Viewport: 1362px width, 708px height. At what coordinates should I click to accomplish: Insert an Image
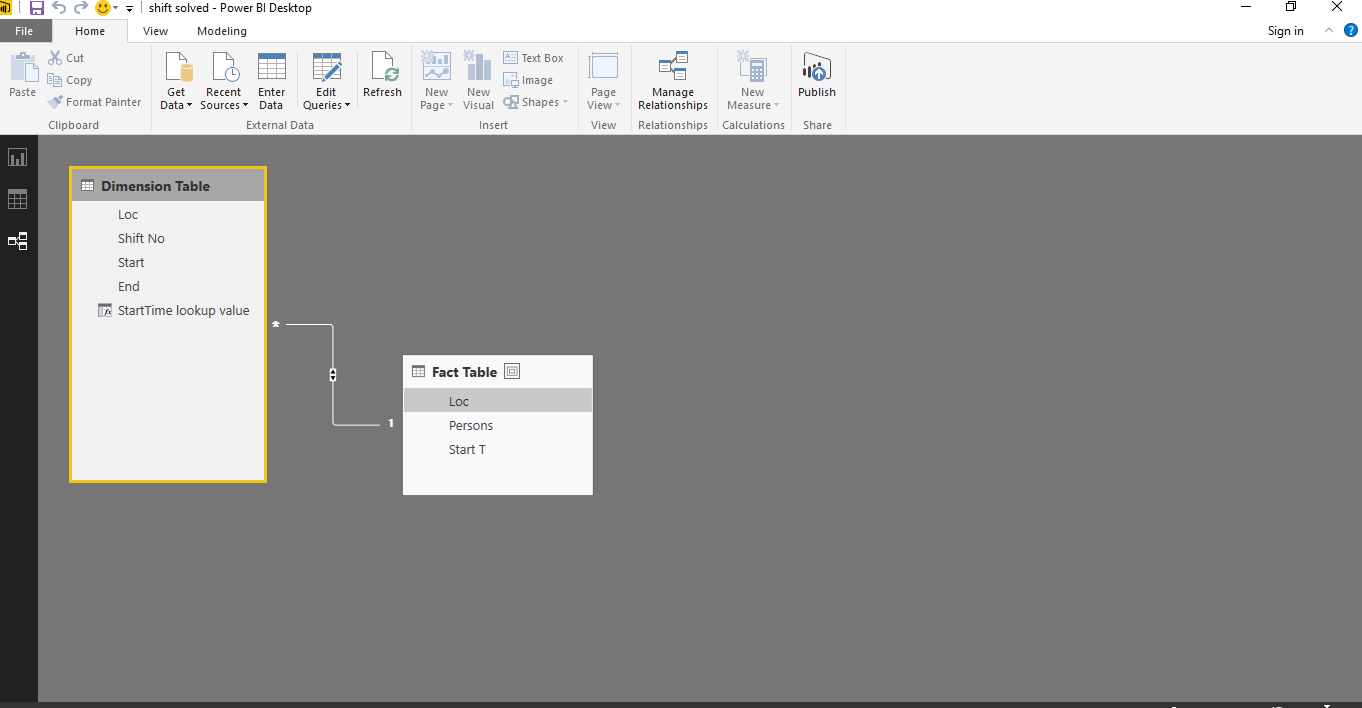(x=529, y=80)
